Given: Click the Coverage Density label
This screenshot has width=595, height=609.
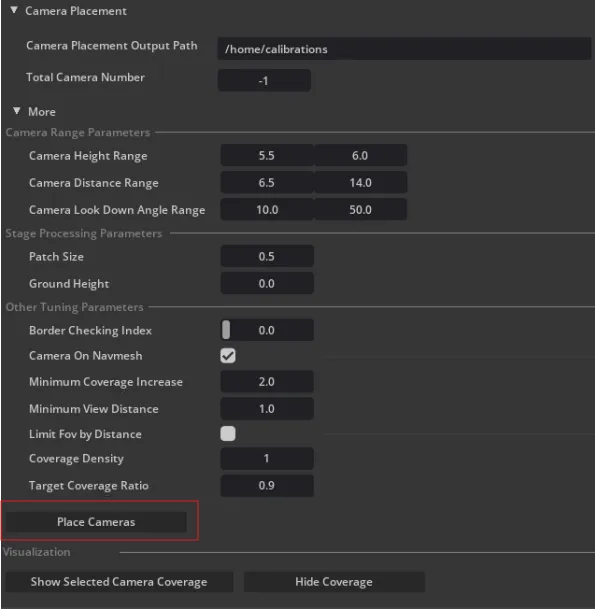Looking at the screenshot, I should coord(76,459).
